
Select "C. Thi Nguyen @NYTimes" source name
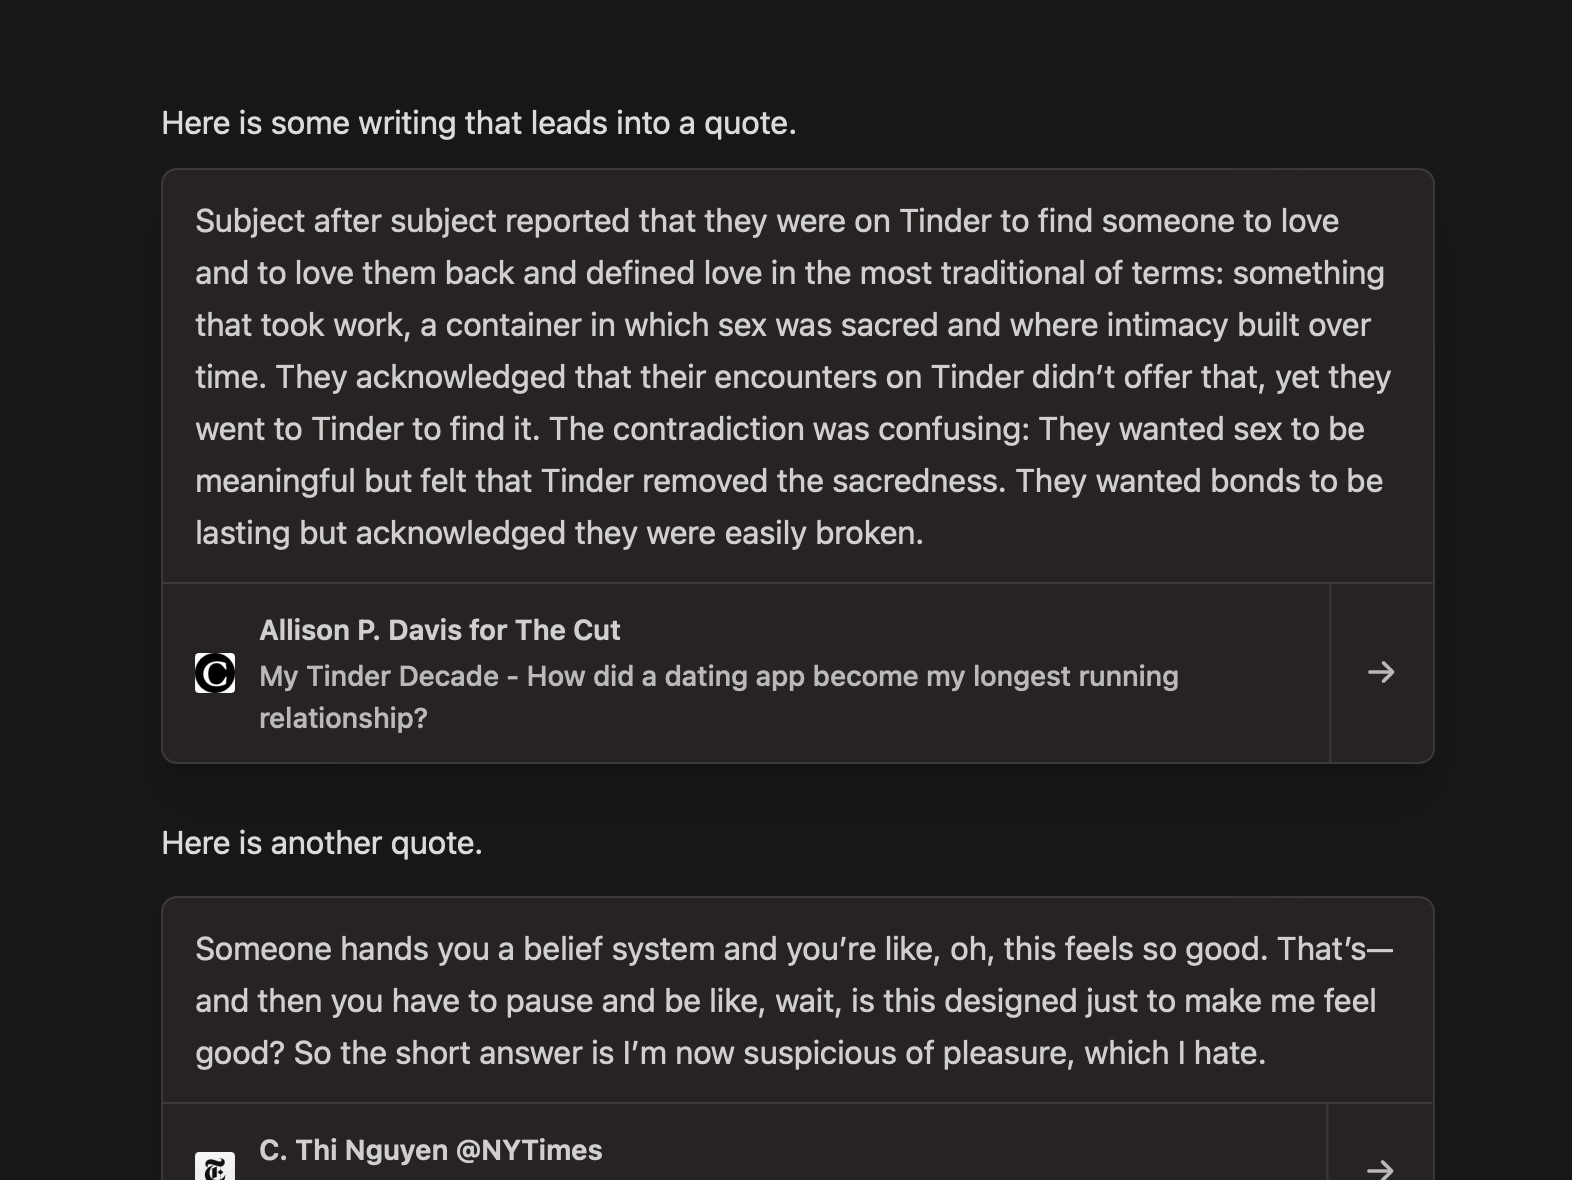click(430, 1150)
